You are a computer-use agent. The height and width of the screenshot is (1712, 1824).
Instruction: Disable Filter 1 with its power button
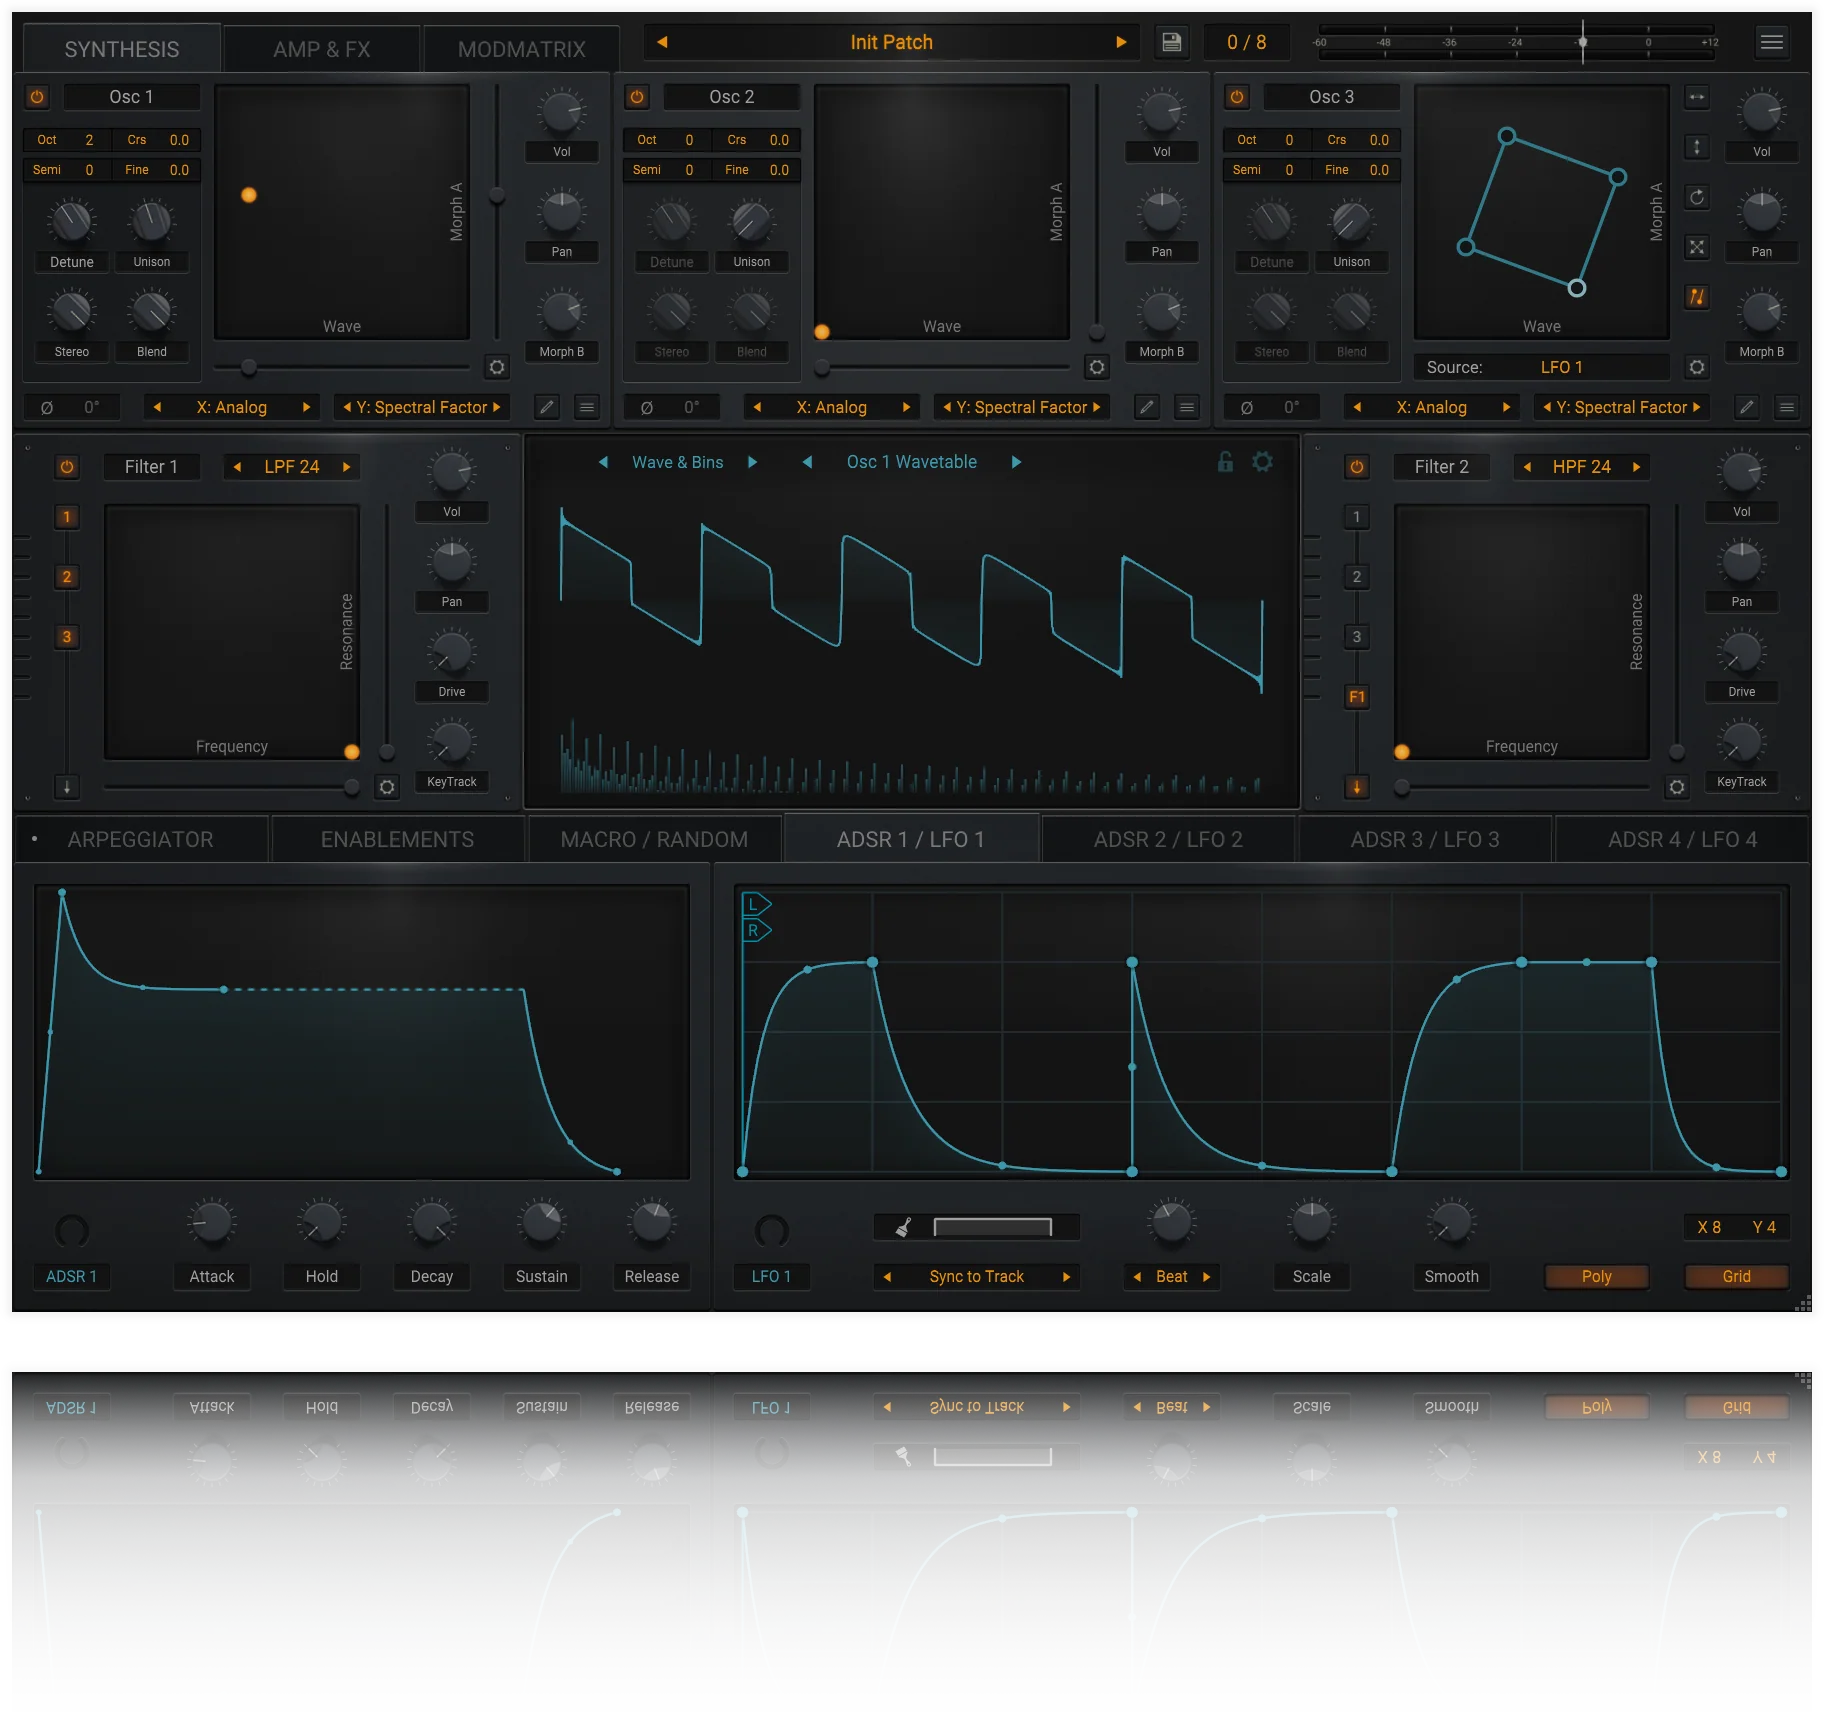(67, 467)
